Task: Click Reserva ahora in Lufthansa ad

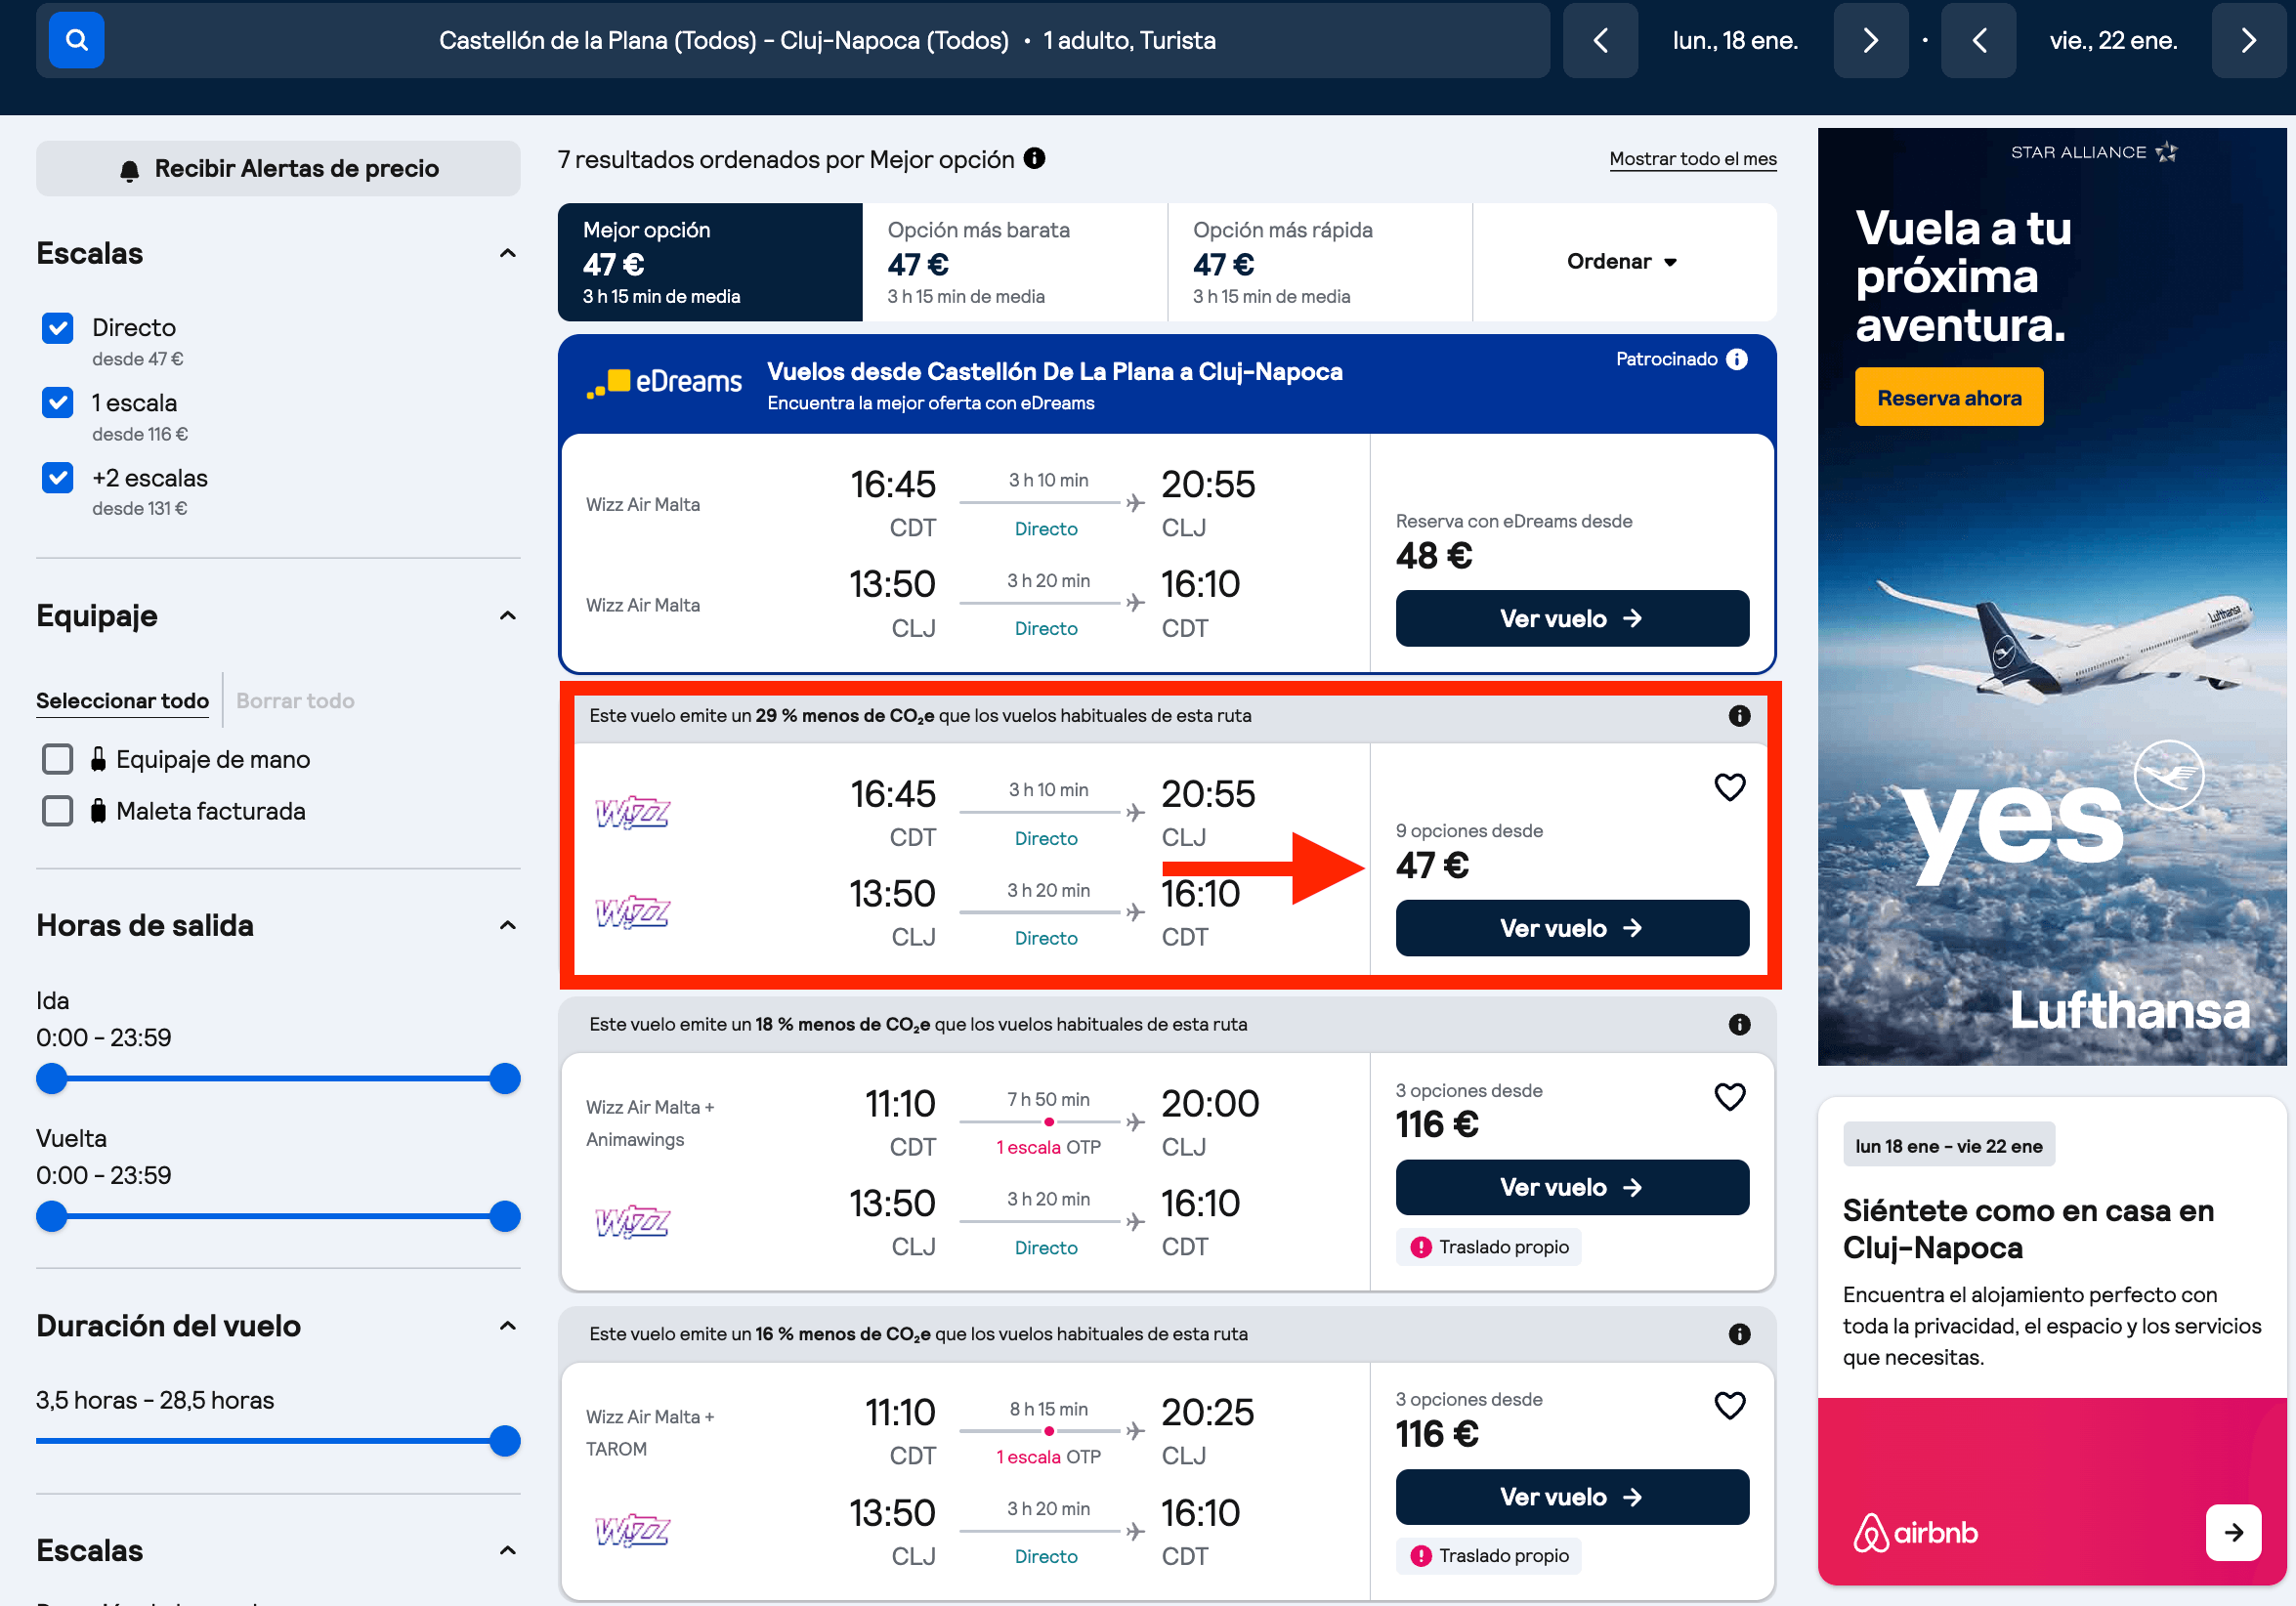Action: pos(1948,398)
